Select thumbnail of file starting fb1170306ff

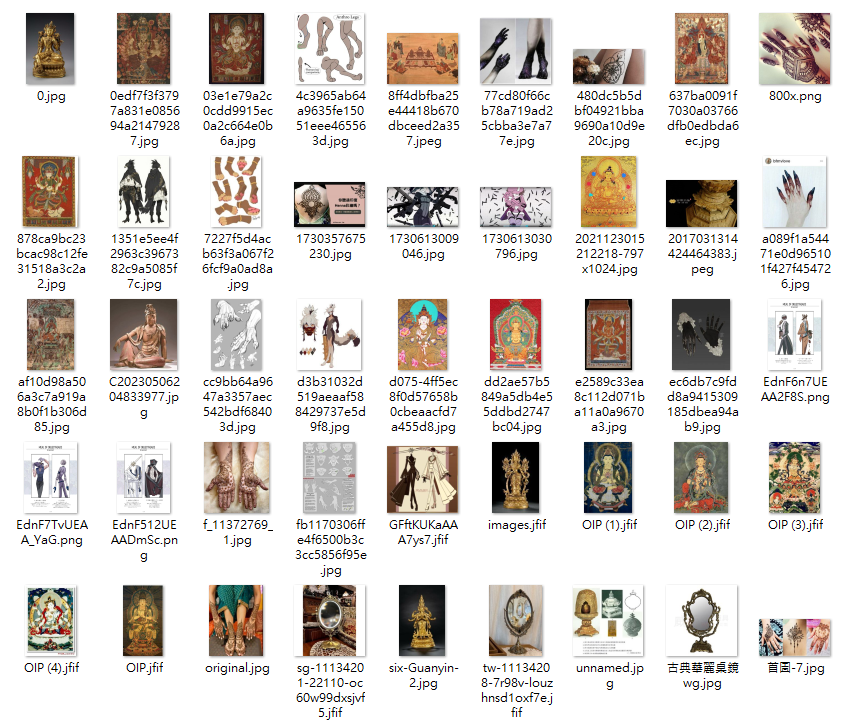(x=330, y=478)
